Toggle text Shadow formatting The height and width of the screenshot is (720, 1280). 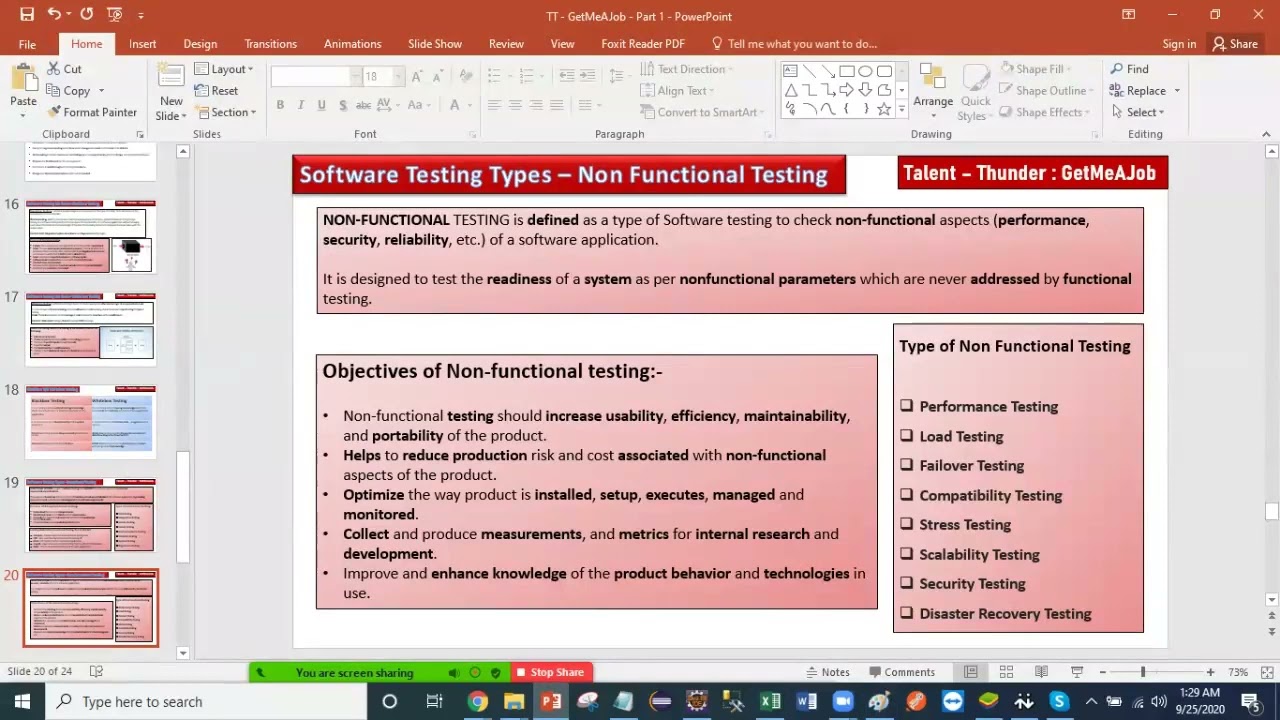[x=343, y=105]
